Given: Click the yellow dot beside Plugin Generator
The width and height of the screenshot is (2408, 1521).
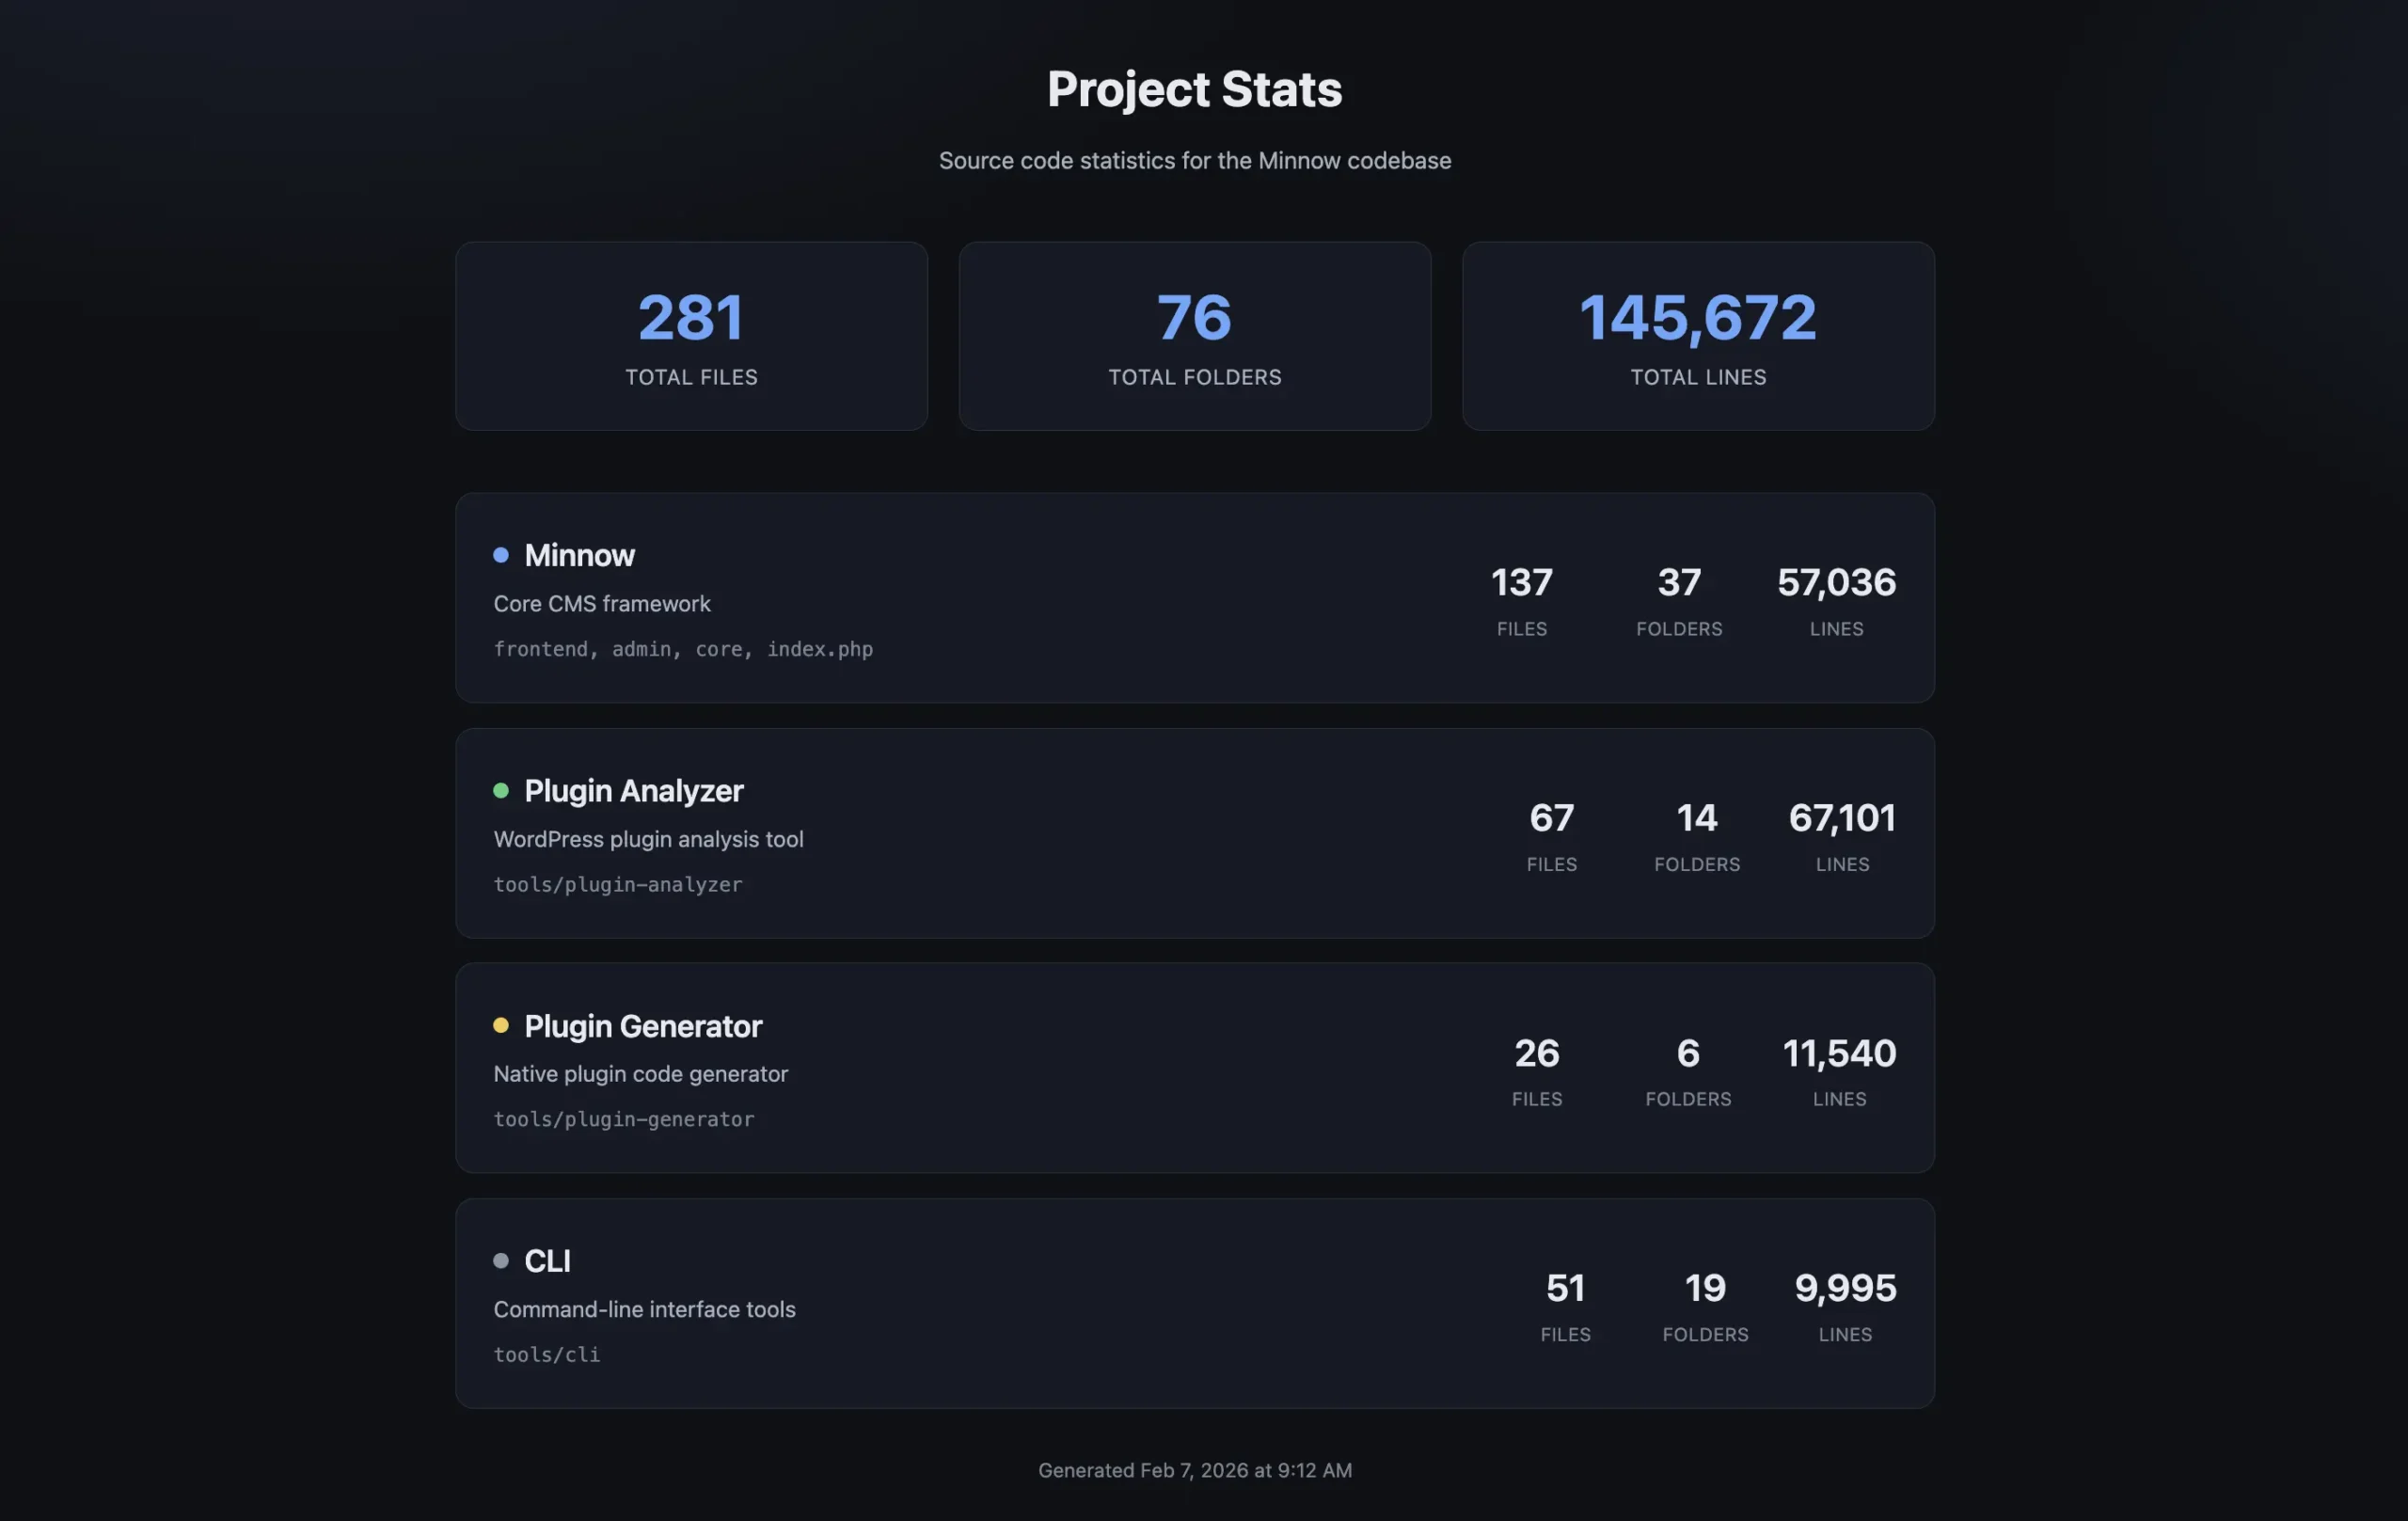Looking at the screenshot, I should [501, 1025].
